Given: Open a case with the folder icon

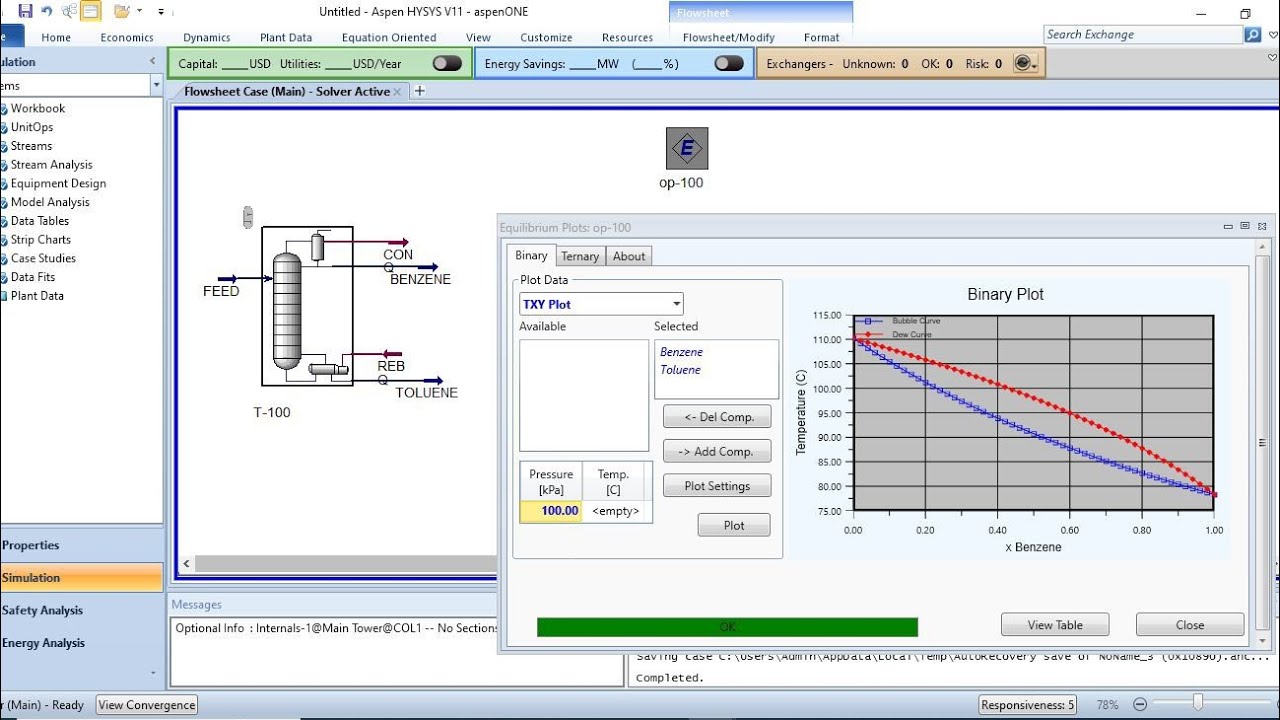Looking at the screenshot, I should 121,11.
